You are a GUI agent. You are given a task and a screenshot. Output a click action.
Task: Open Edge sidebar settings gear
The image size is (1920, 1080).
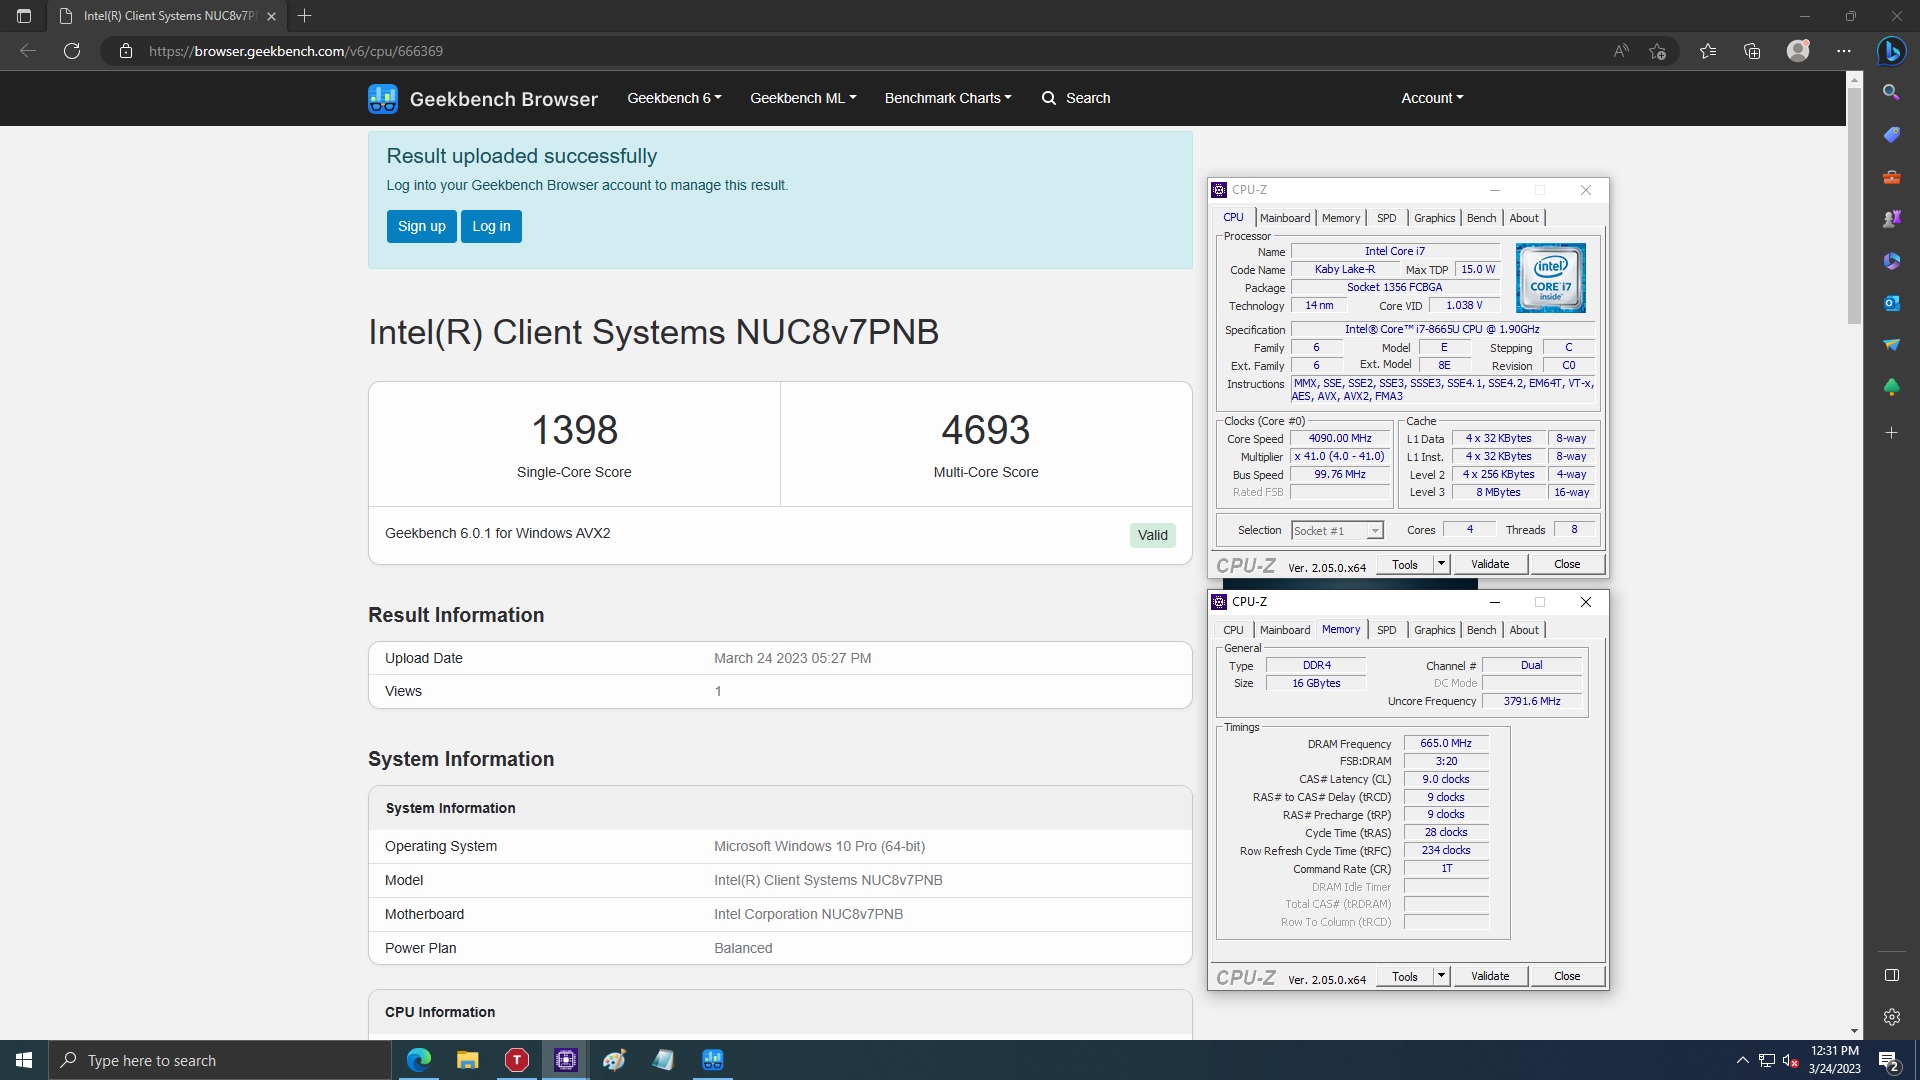(x=1891, y=1017)
